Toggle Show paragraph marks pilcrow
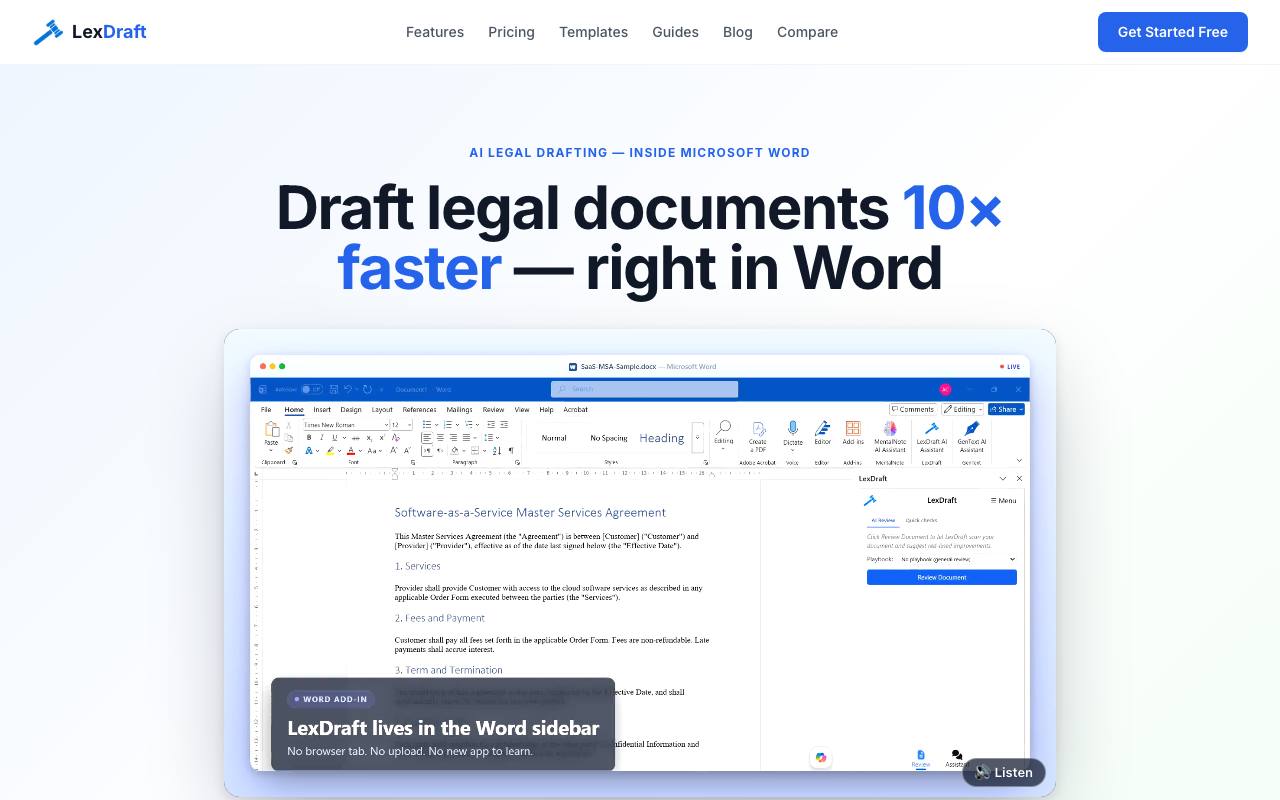Screen dimensions: 1280x800 (511, 451)
